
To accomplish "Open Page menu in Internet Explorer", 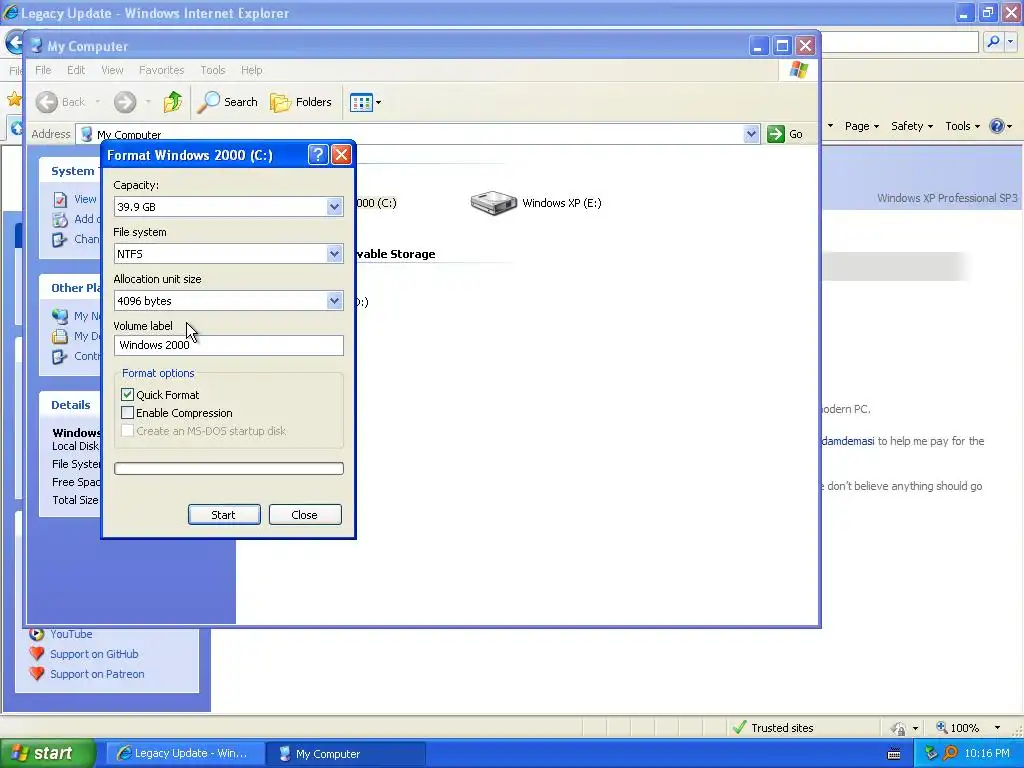I will (861, 126).
